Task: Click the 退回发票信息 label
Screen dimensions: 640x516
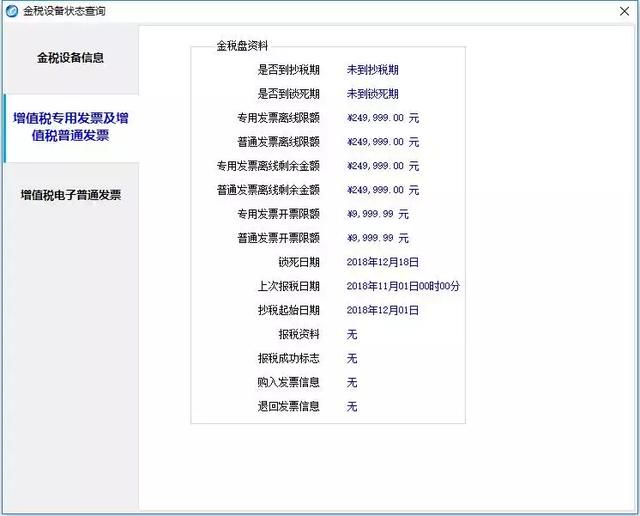Action: pyautogui.click(x=289, y=407)
